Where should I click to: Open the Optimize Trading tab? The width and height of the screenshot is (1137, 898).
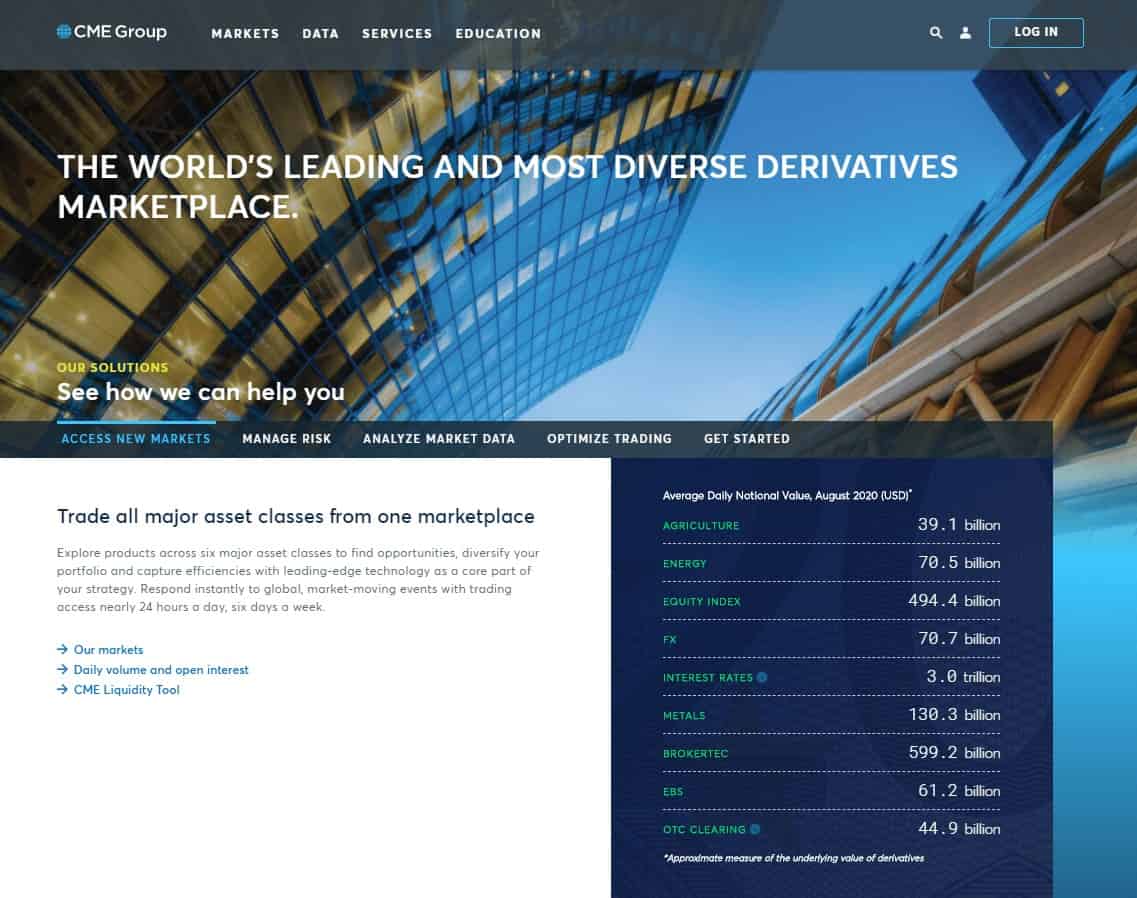[x=609, y=439]
